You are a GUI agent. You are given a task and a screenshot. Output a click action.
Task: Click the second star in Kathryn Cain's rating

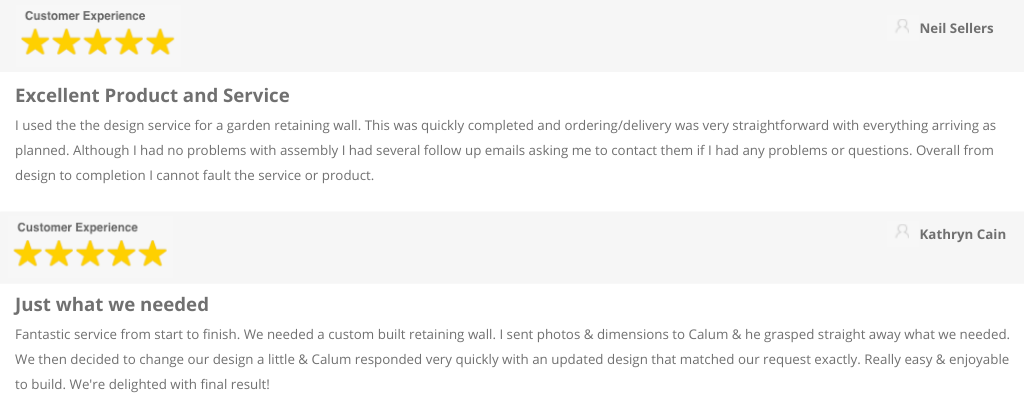59,254
